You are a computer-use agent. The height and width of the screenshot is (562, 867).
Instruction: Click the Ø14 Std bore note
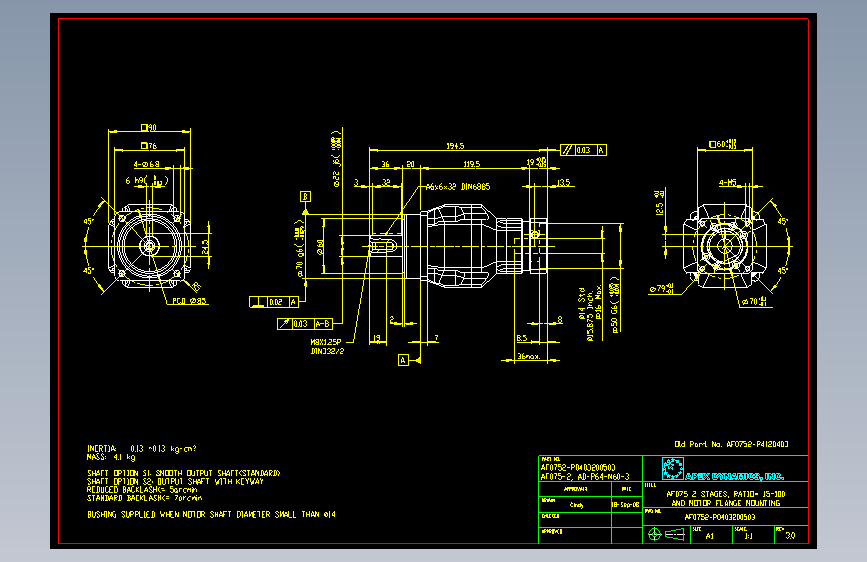[582, 304]
